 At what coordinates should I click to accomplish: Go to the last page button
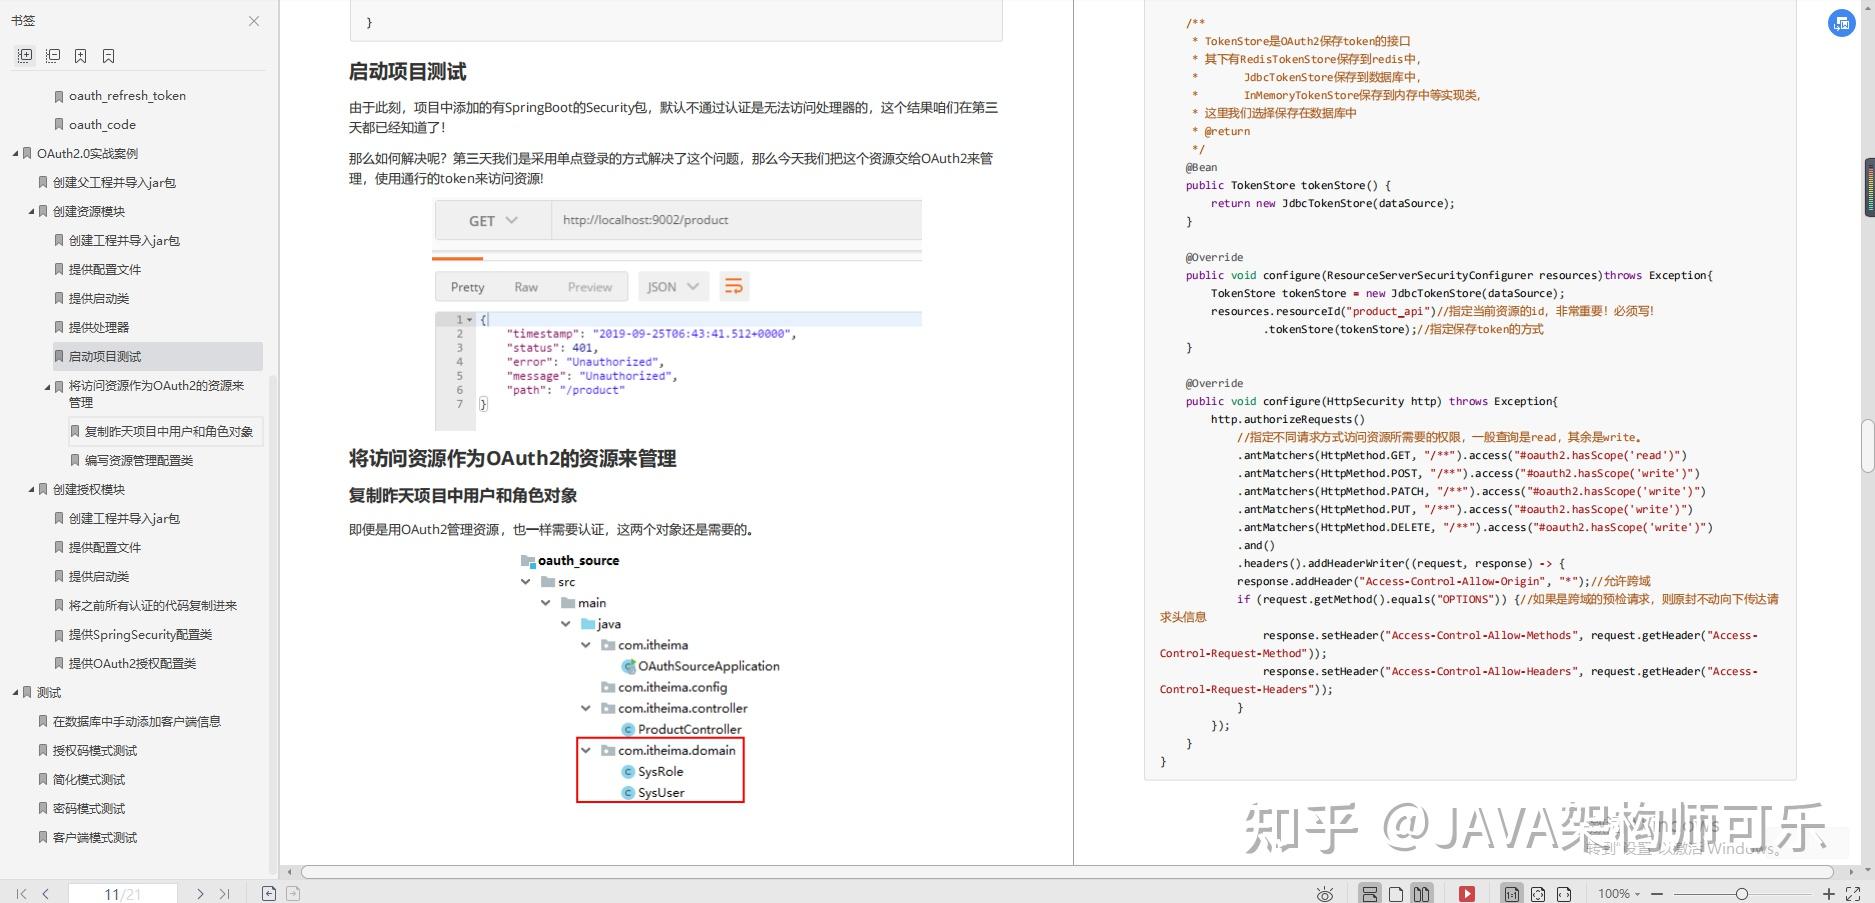coord(224,894)
